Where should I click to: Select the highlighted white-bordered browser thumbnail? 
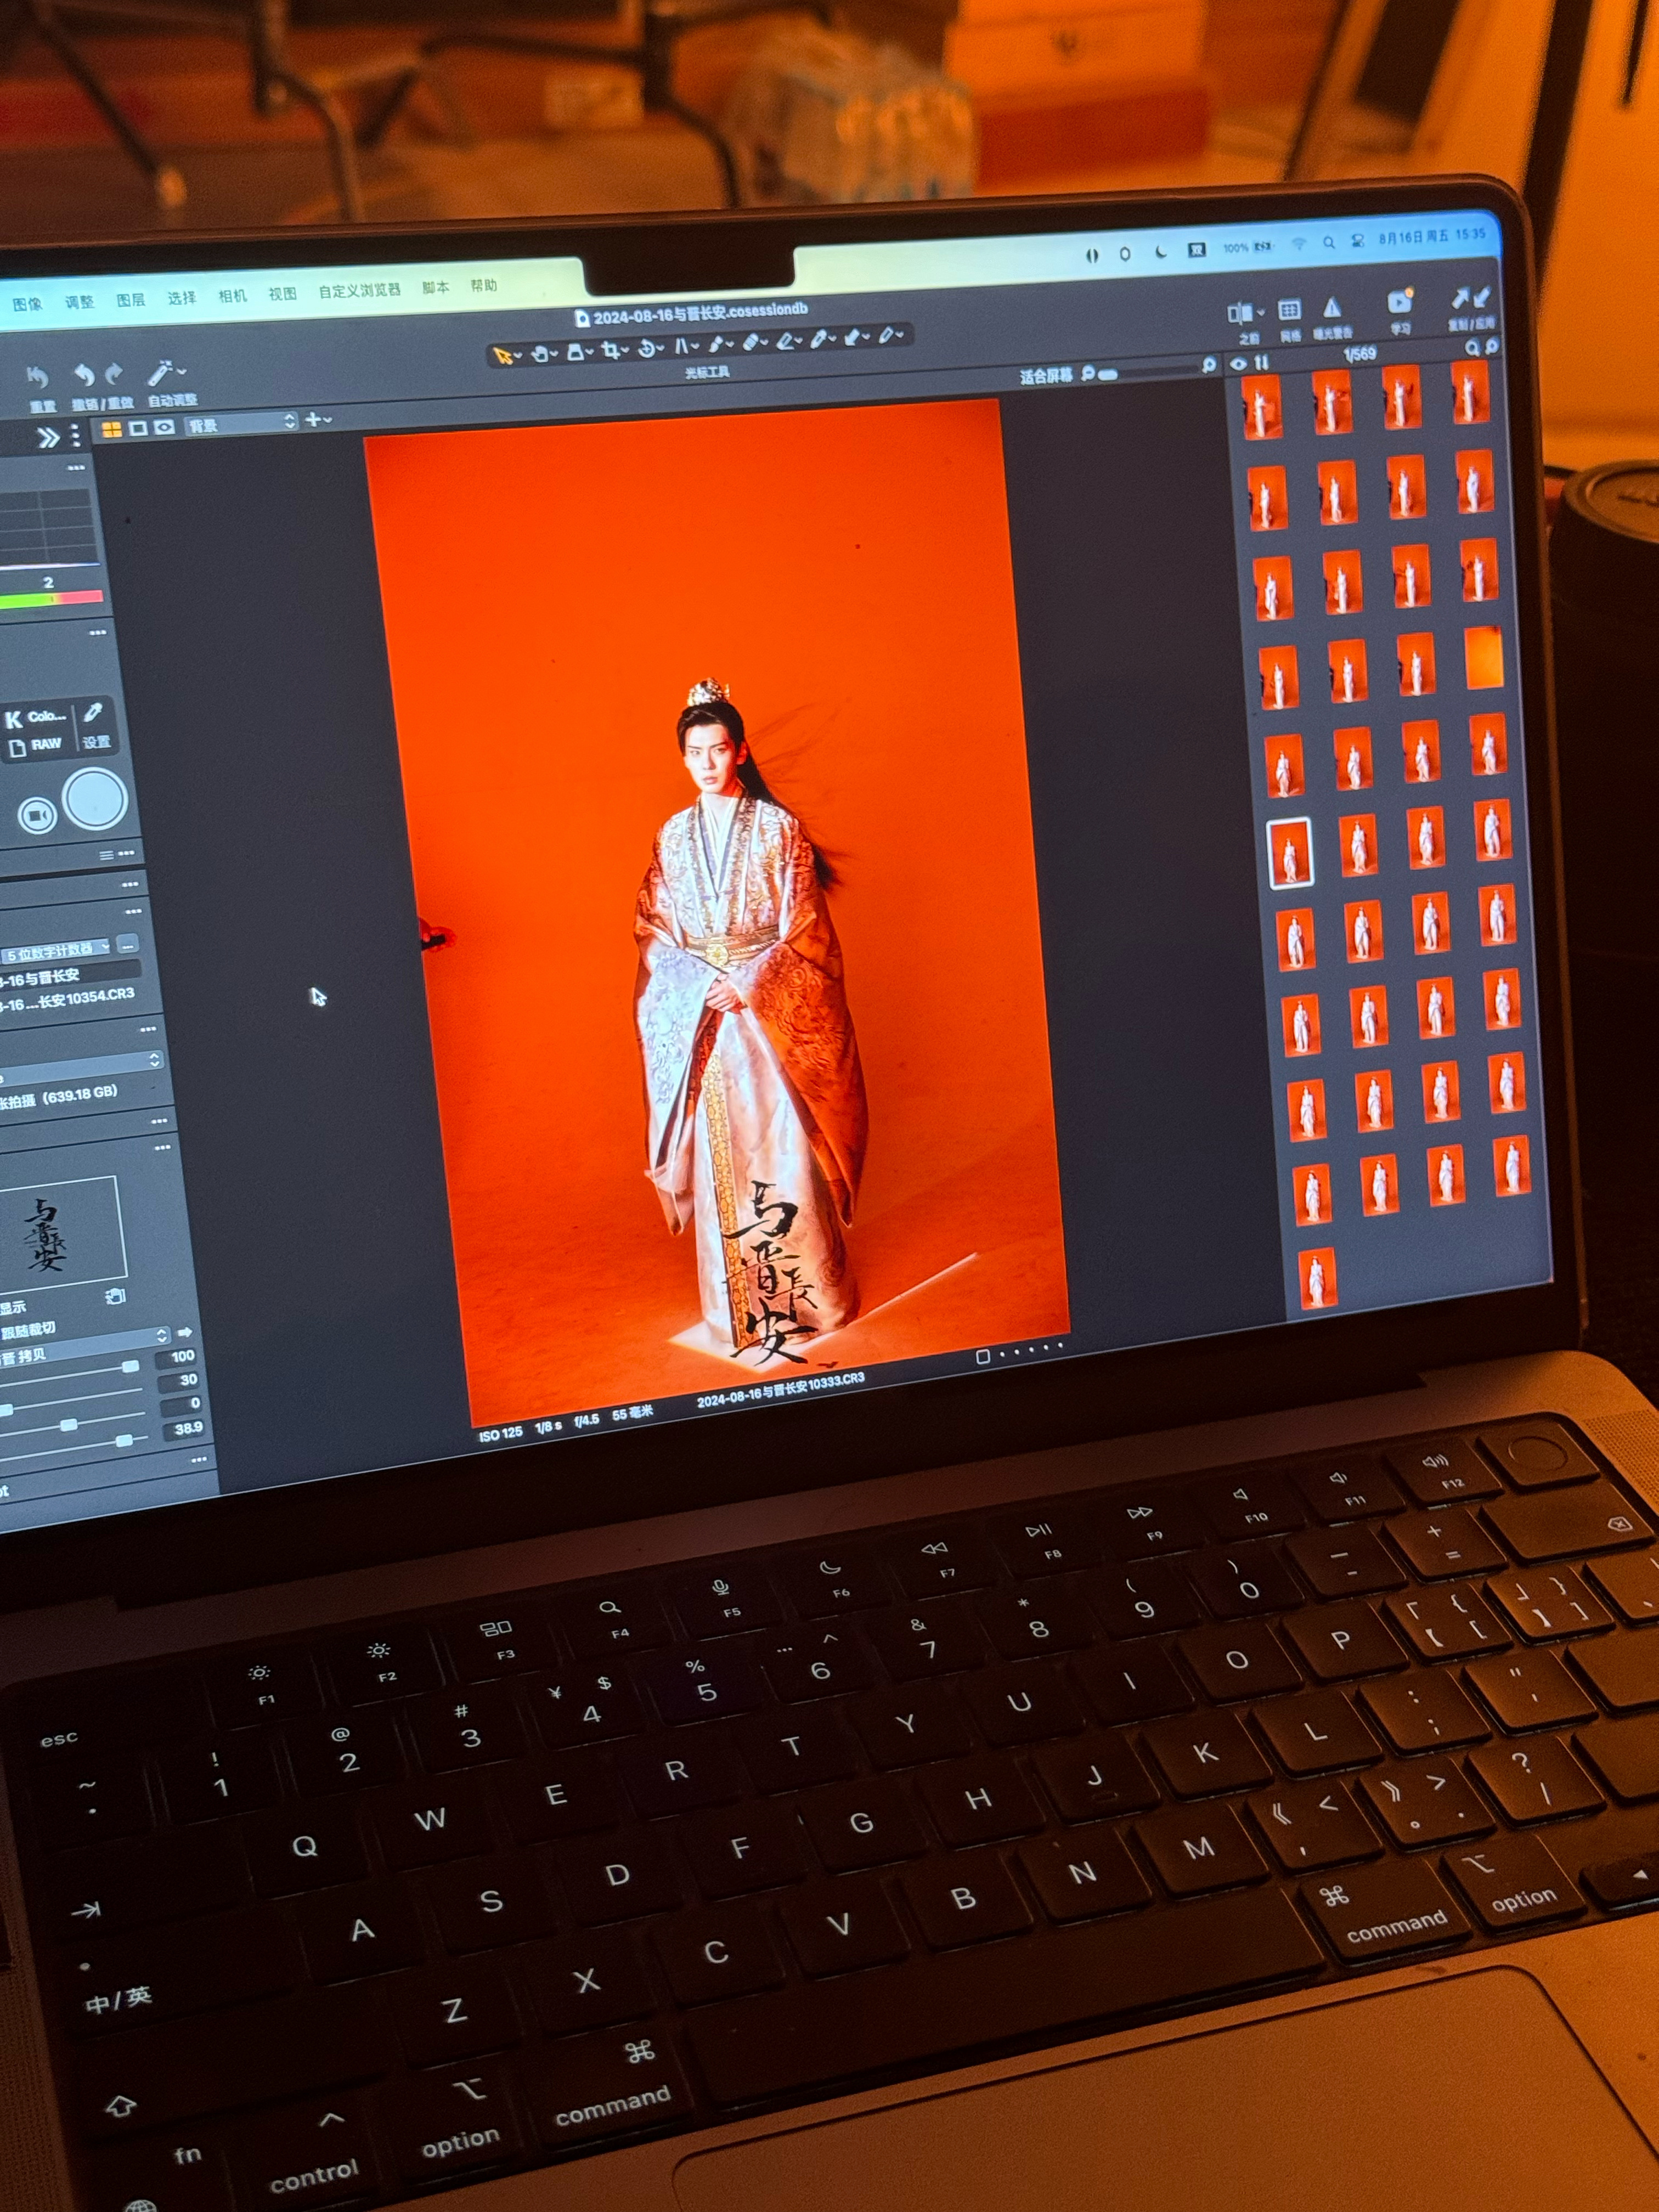tap(1289, 854)
